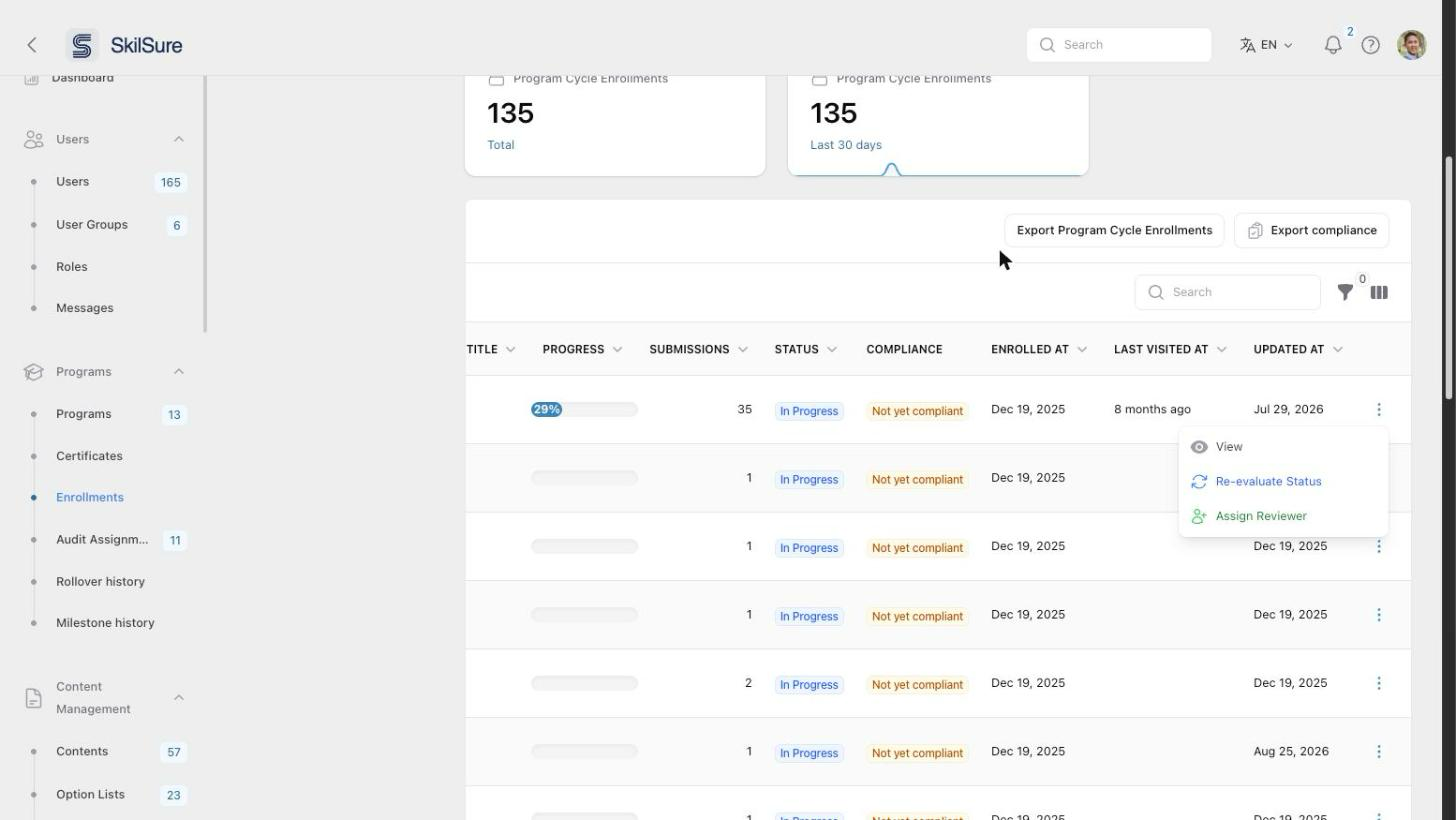The image size is (1456, 820).
Task: Open the table filter funnel icon
Action: coord(1345,292)
